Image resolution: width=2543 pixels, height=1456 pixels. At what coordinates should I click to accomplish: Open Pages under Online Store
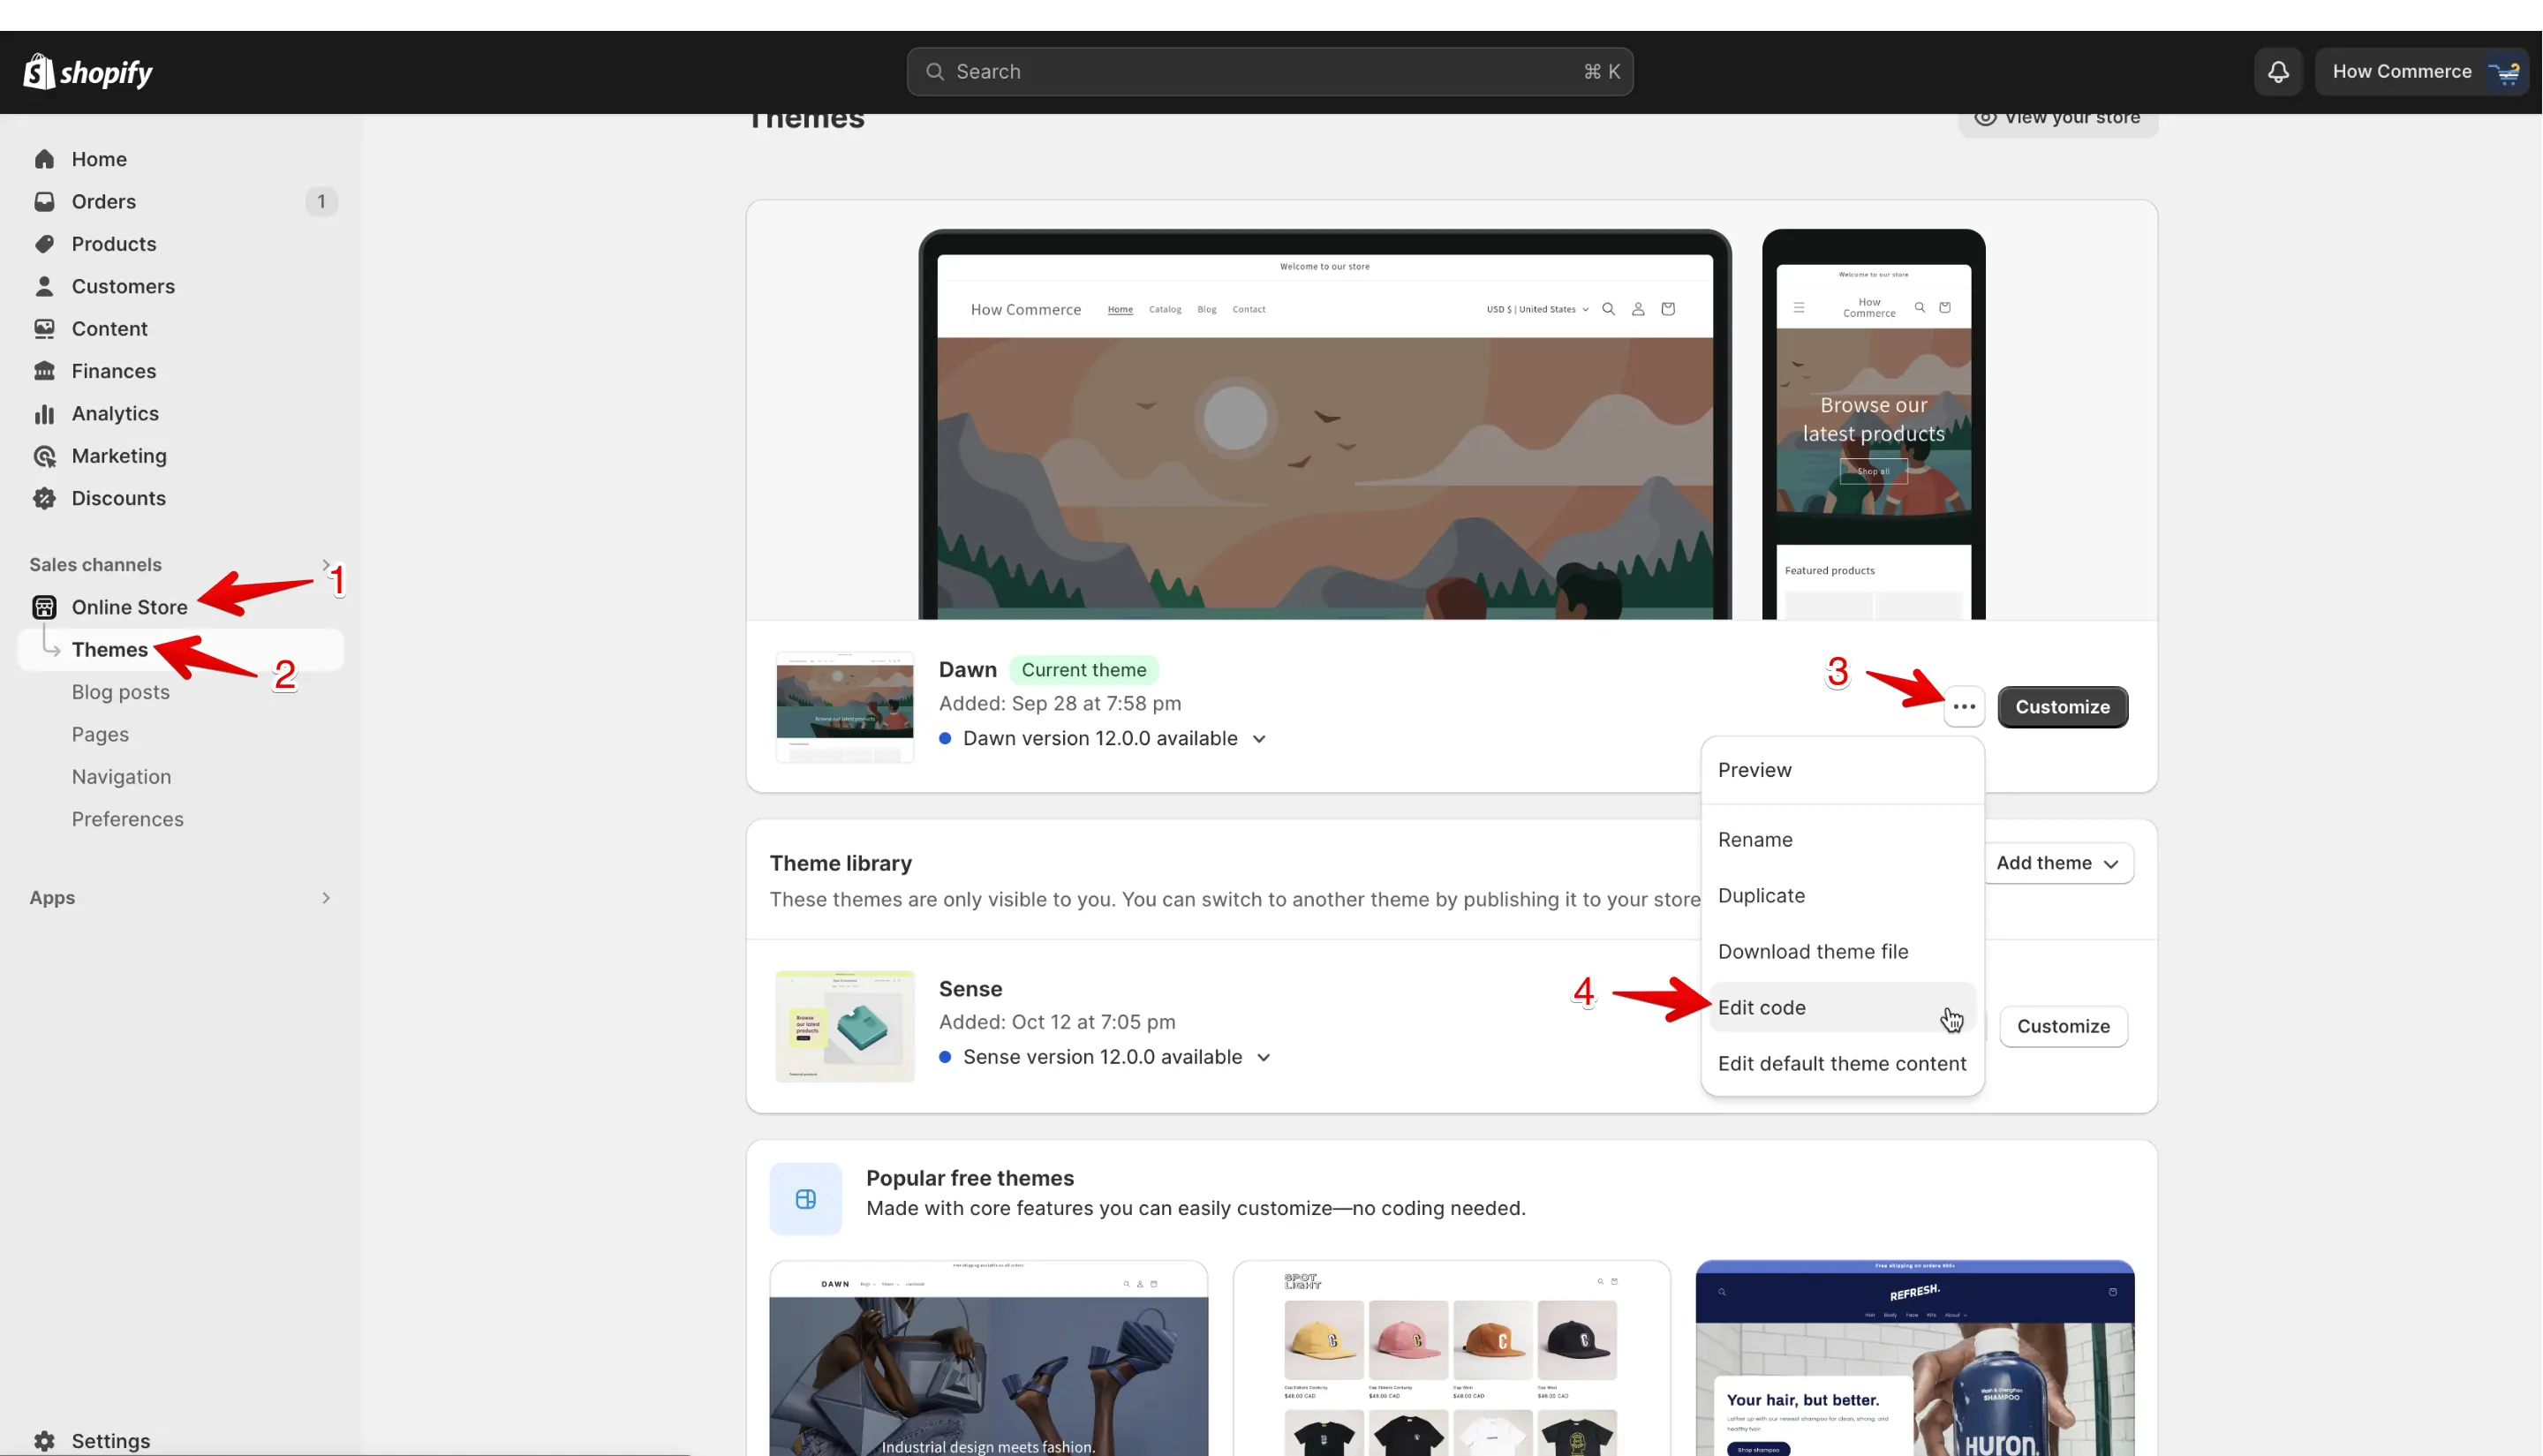tap(100, 734)
